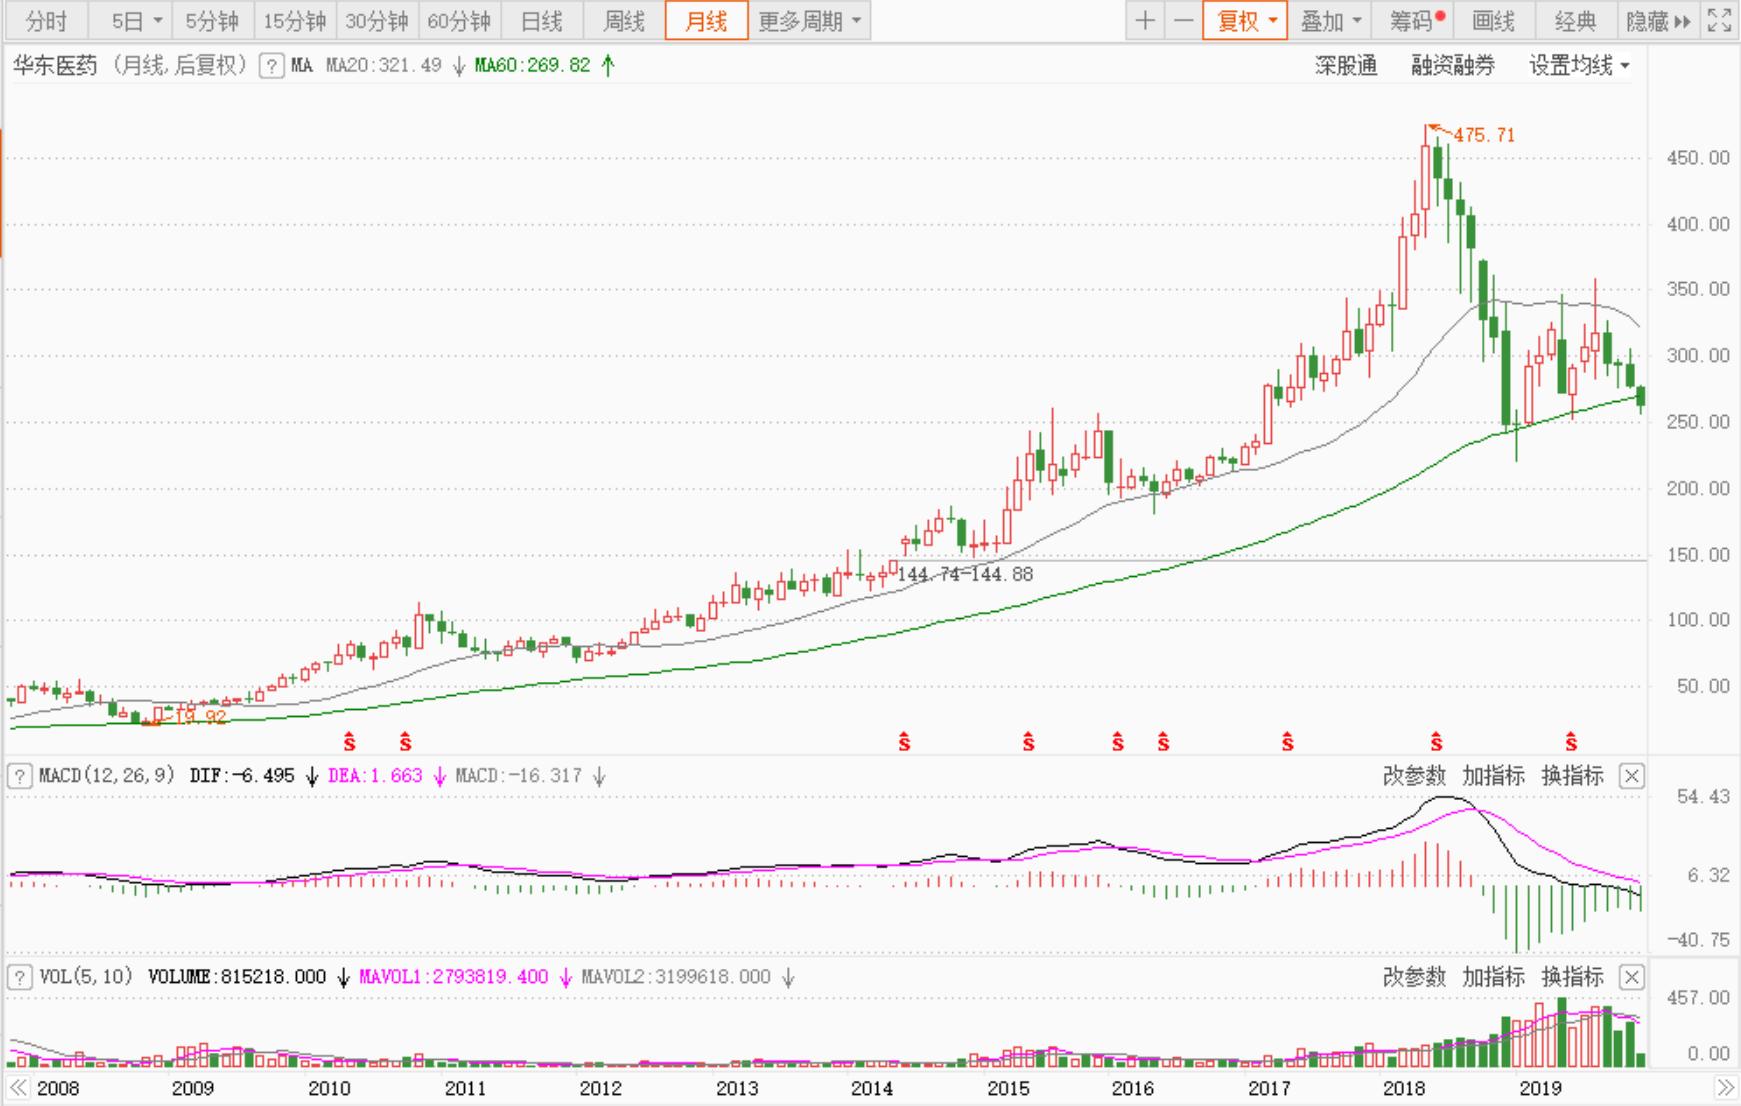Toggle the 经典 classic view mode
The height and width of the screenshot is (1106, 1741).
1575,21
